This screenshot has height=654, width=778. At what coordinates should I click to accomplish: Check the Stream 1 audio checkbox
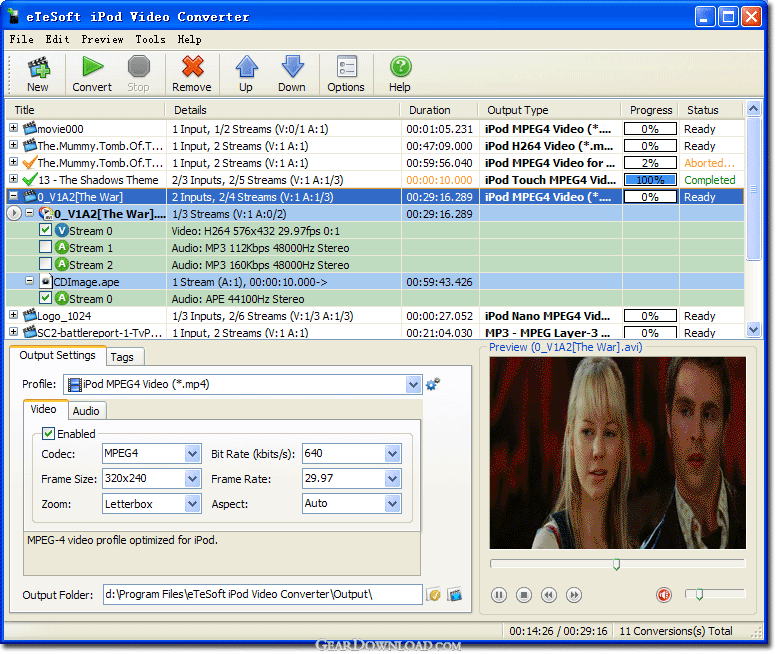coord(46,248)
